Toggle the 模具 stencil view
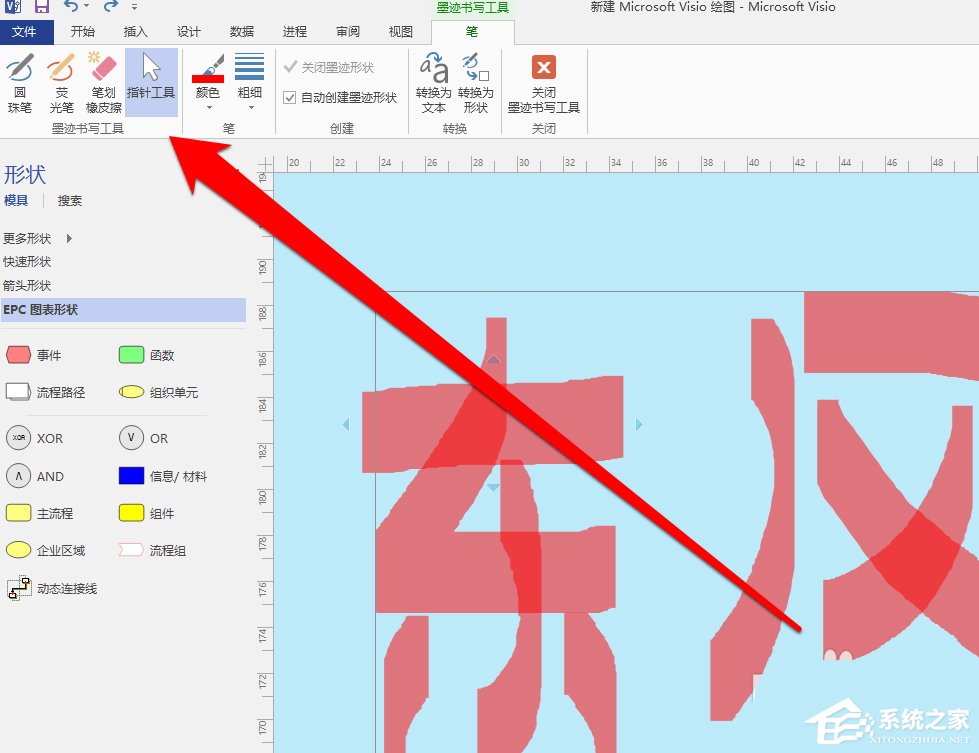This screenshot has height=753, width=979. (x=17, y=200)
